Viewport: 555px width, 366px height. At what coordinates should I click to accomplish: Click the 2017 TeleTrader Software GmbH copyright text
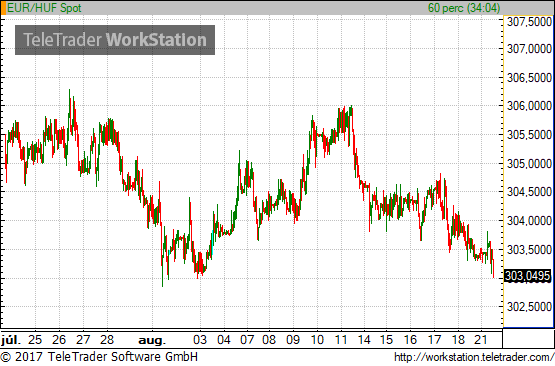pyautogui.click(x=99, y=357)
